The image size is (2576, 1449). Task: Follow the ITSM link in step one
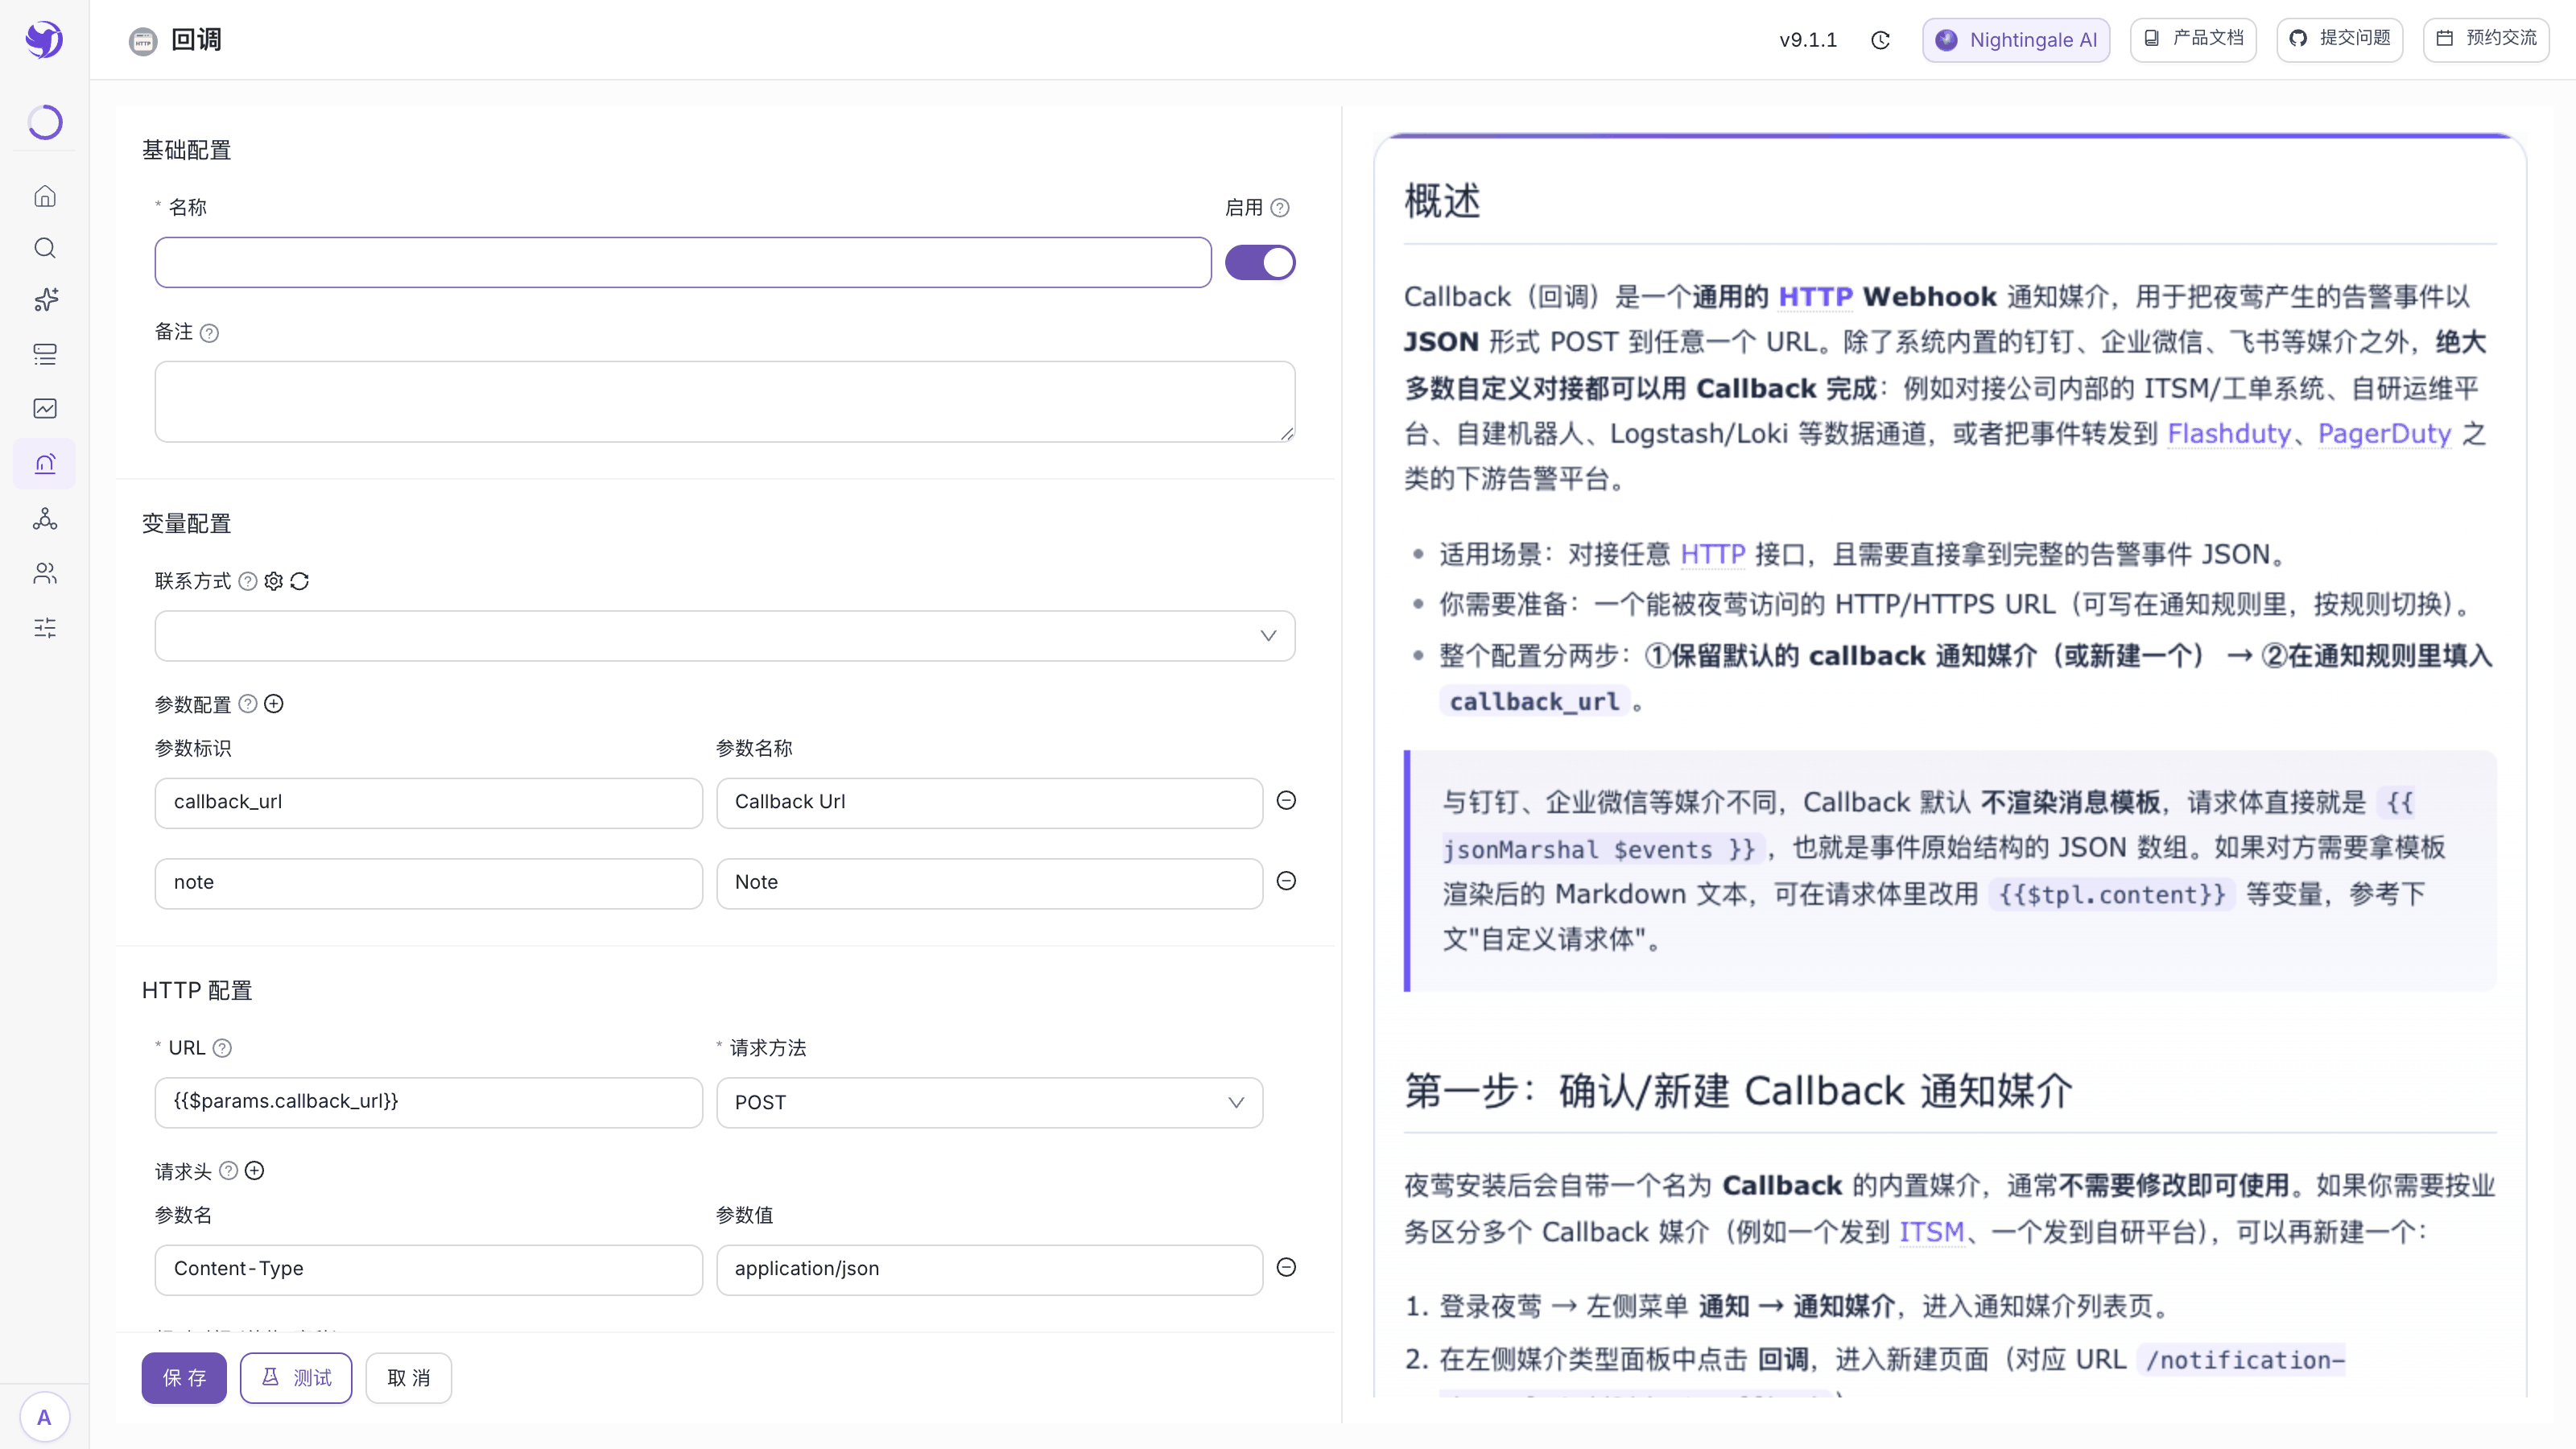pos(1931,1232)
